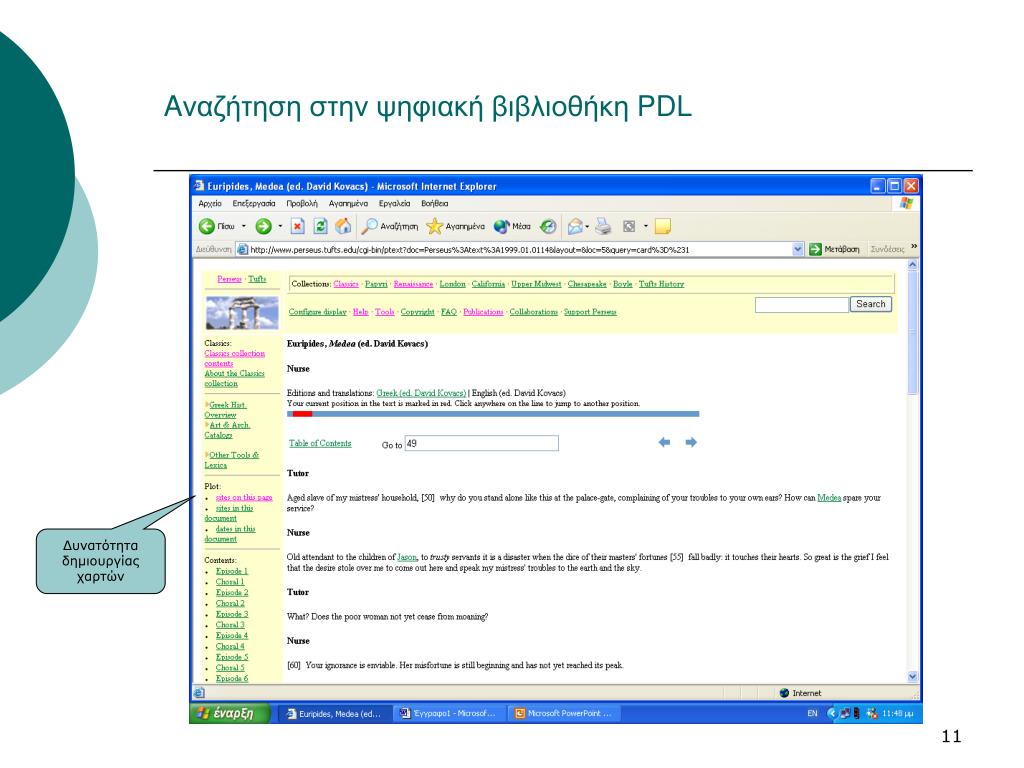1024x768 pixels.
Task: Open the Αγαπημένα menu in menu bar
Action: pyautogui.click(x=348, y=204)
